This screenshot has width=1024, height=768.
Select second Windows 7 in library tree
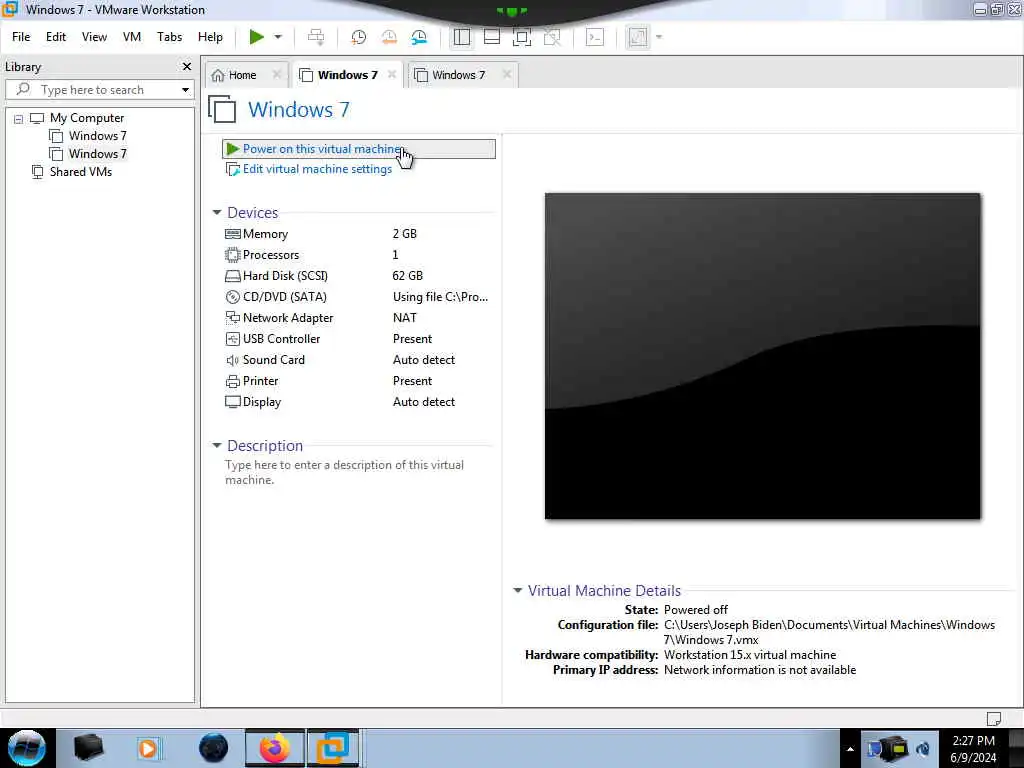click(97, 154)
